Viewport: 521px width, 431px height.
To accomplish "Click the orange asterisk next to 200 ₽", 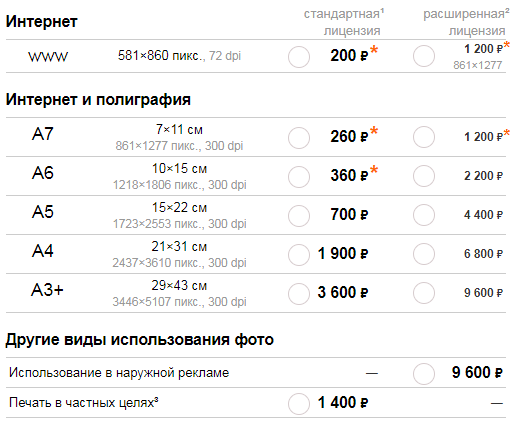I will coord(374,50).
